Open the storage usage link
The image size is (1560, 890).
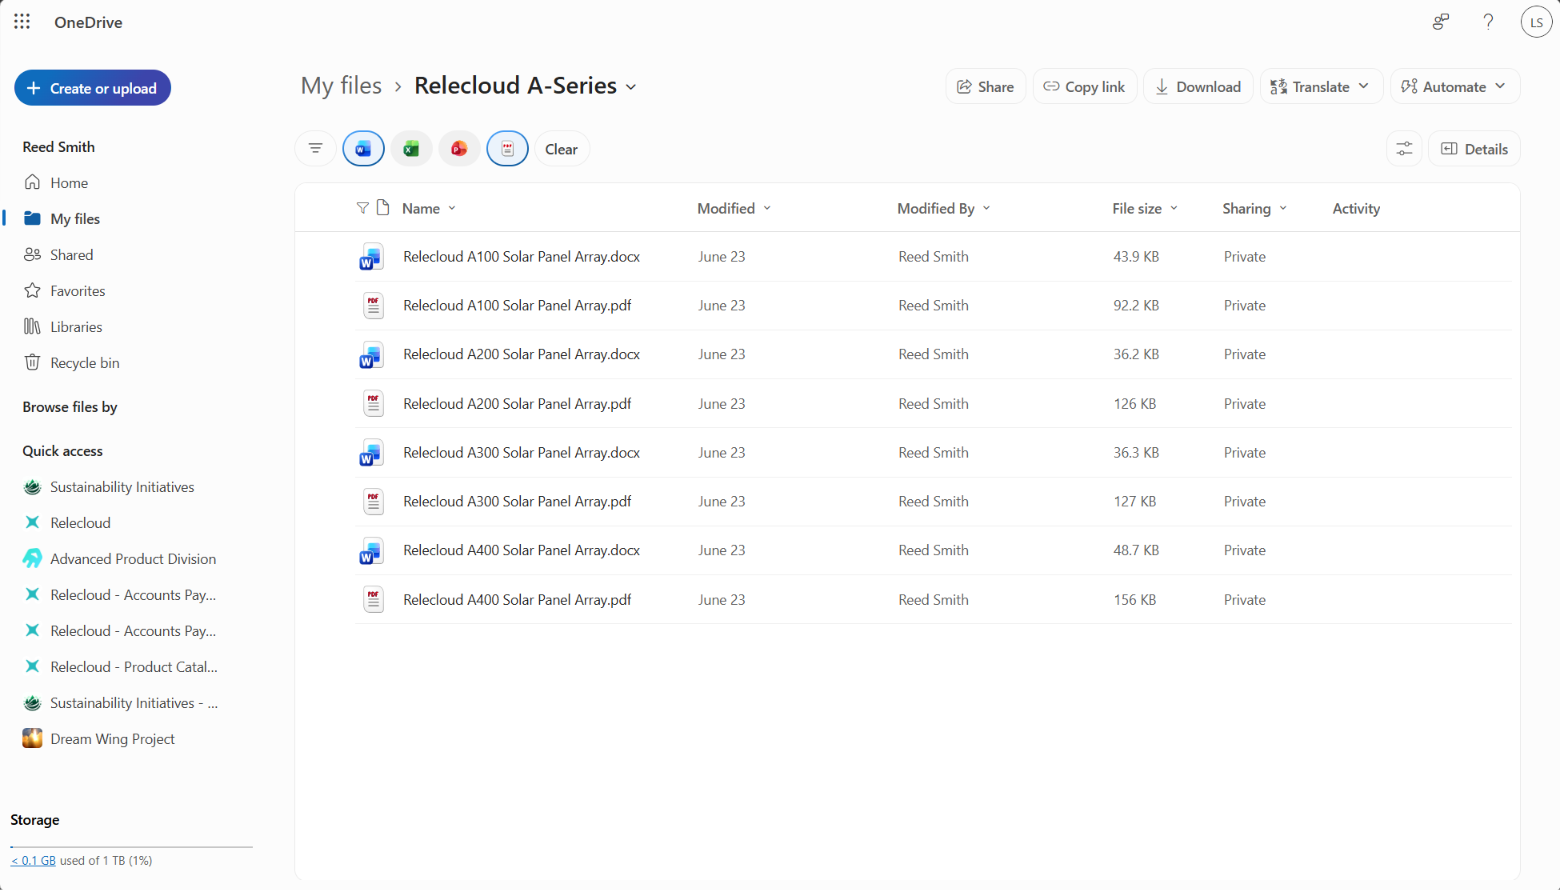(33, 860)
